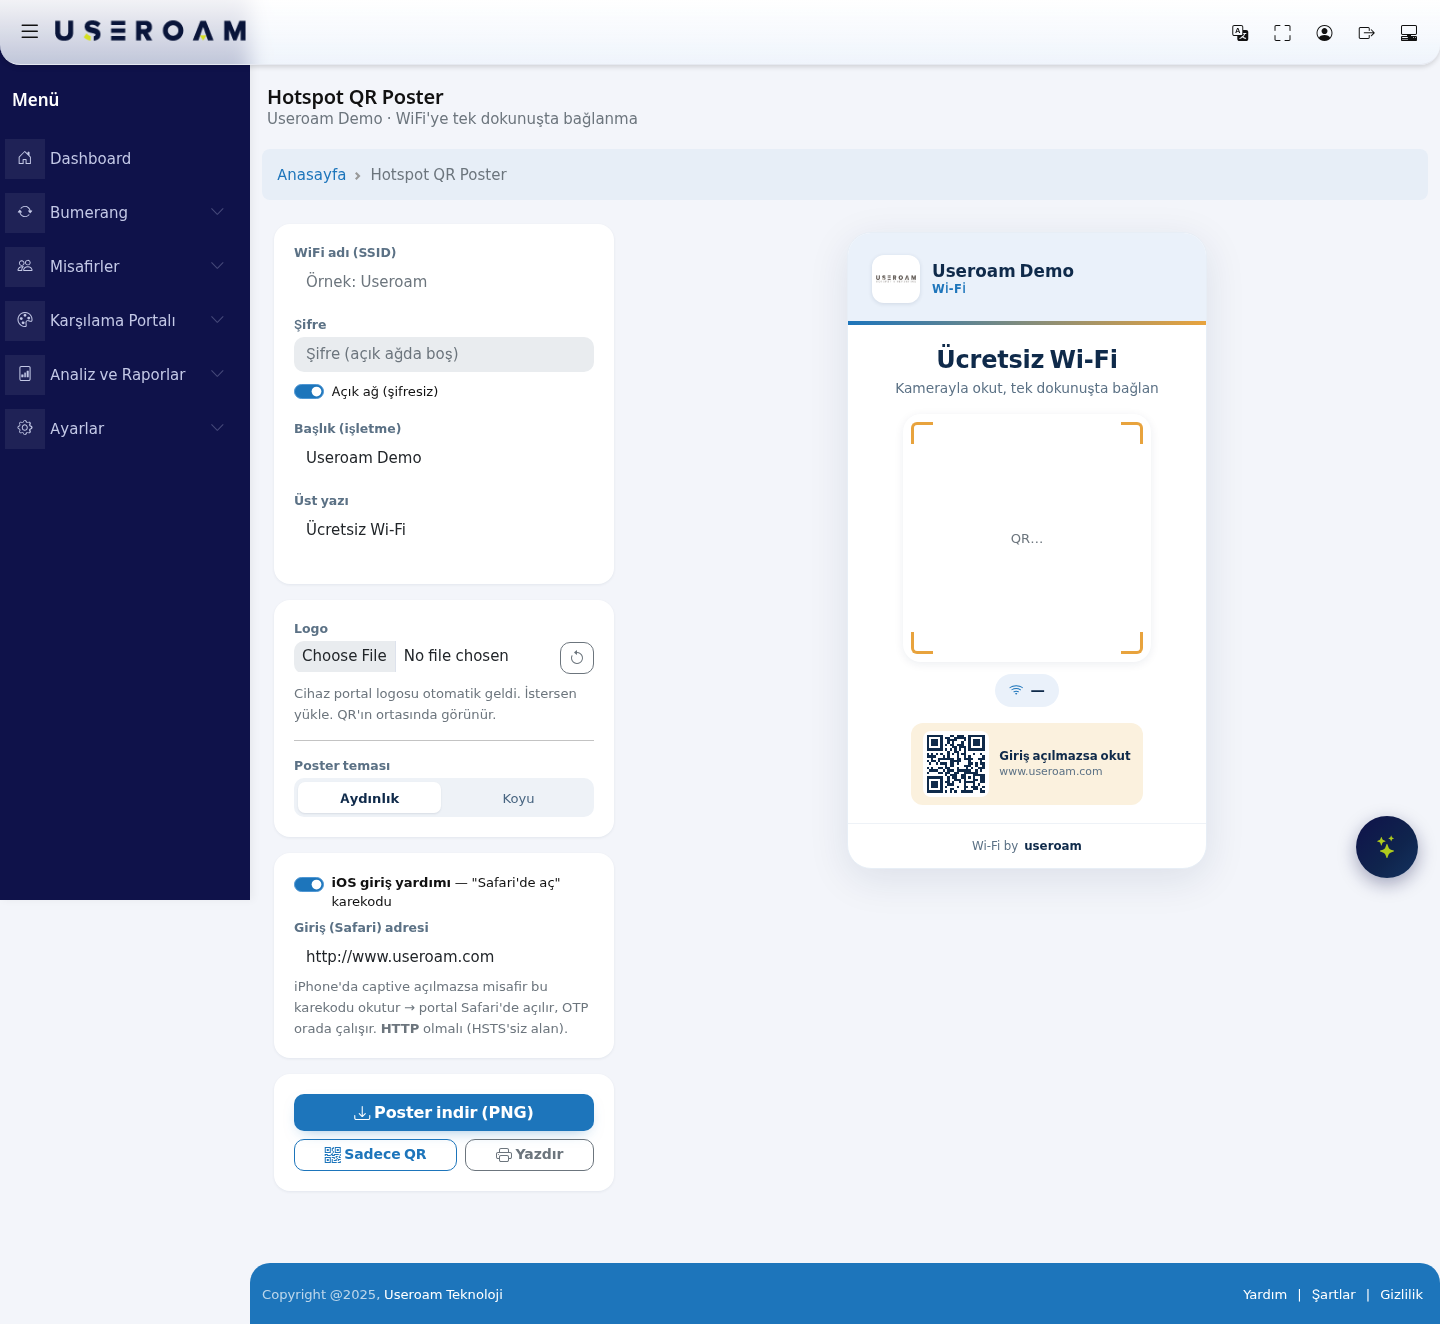1440x1324 pixels.
Task: Click the Misafirler people icon
Action: (x=25, y=266)
